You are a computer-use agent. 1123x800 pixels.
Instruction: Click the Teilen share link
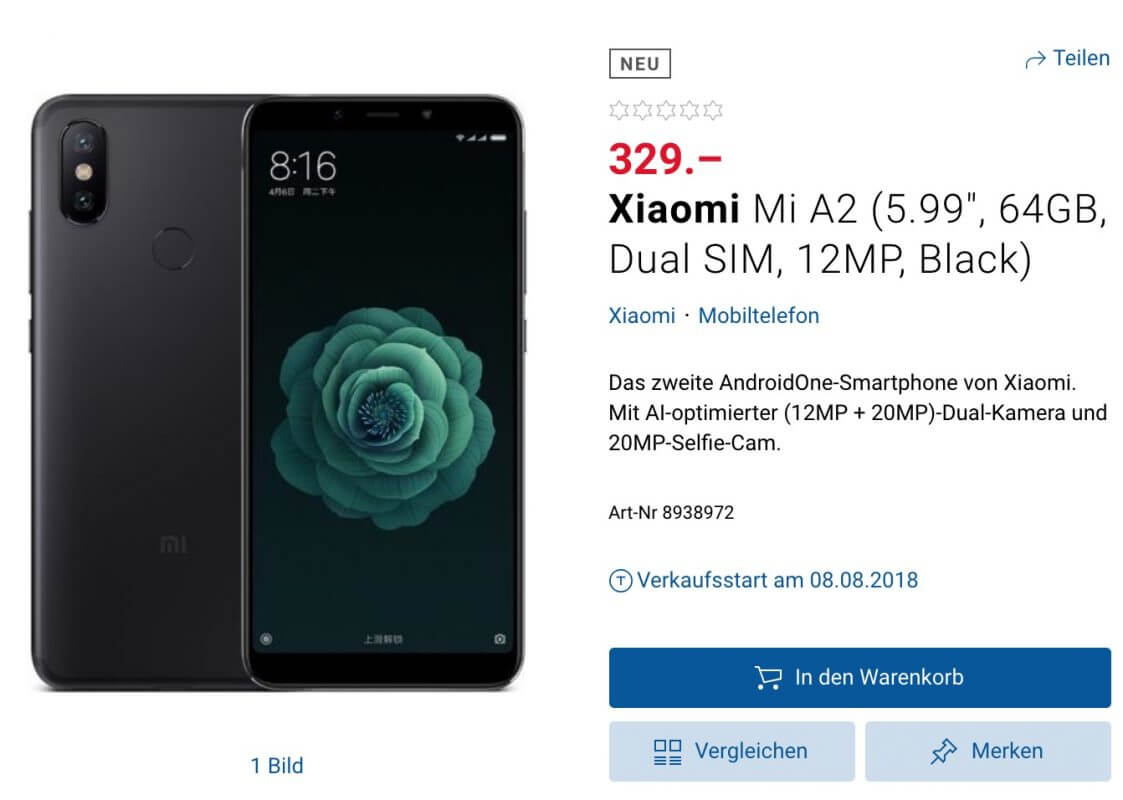[x=1068, y=59]
